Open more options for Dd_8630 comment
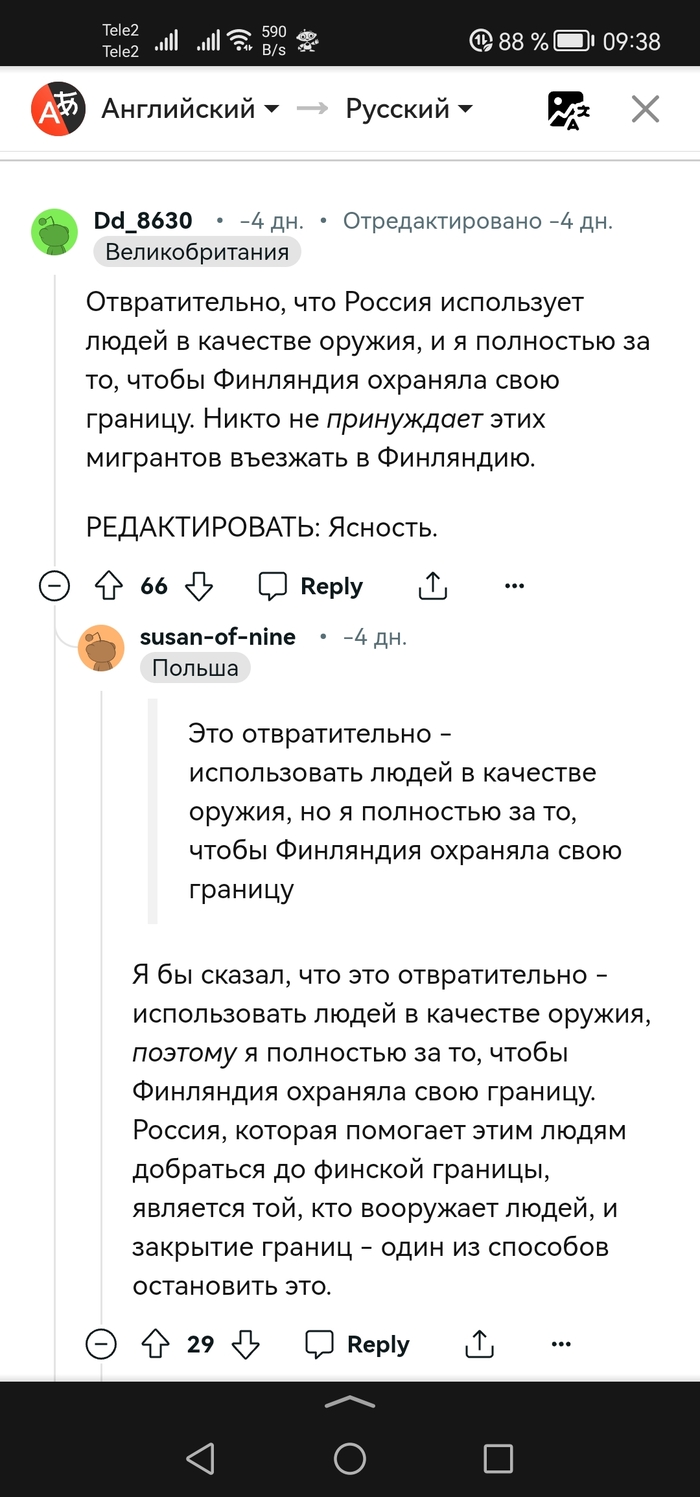 point(514,586)
